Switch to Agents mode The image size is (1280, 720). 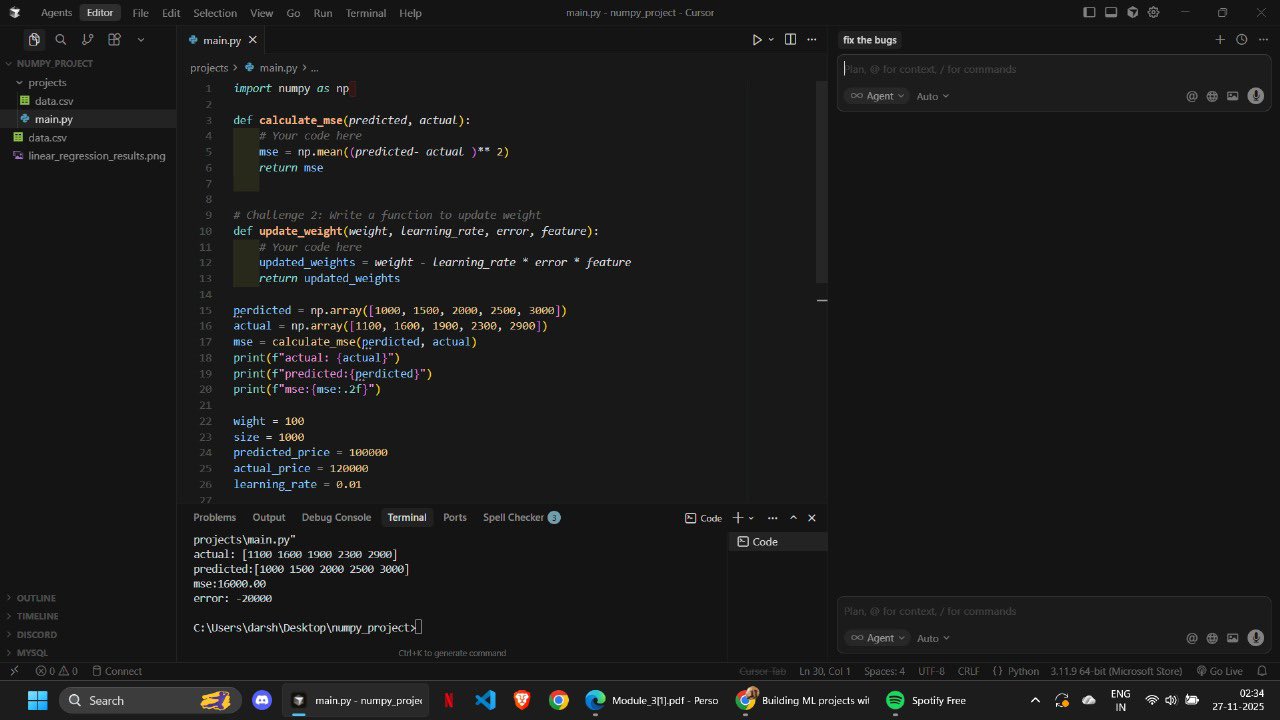(56, 13)
